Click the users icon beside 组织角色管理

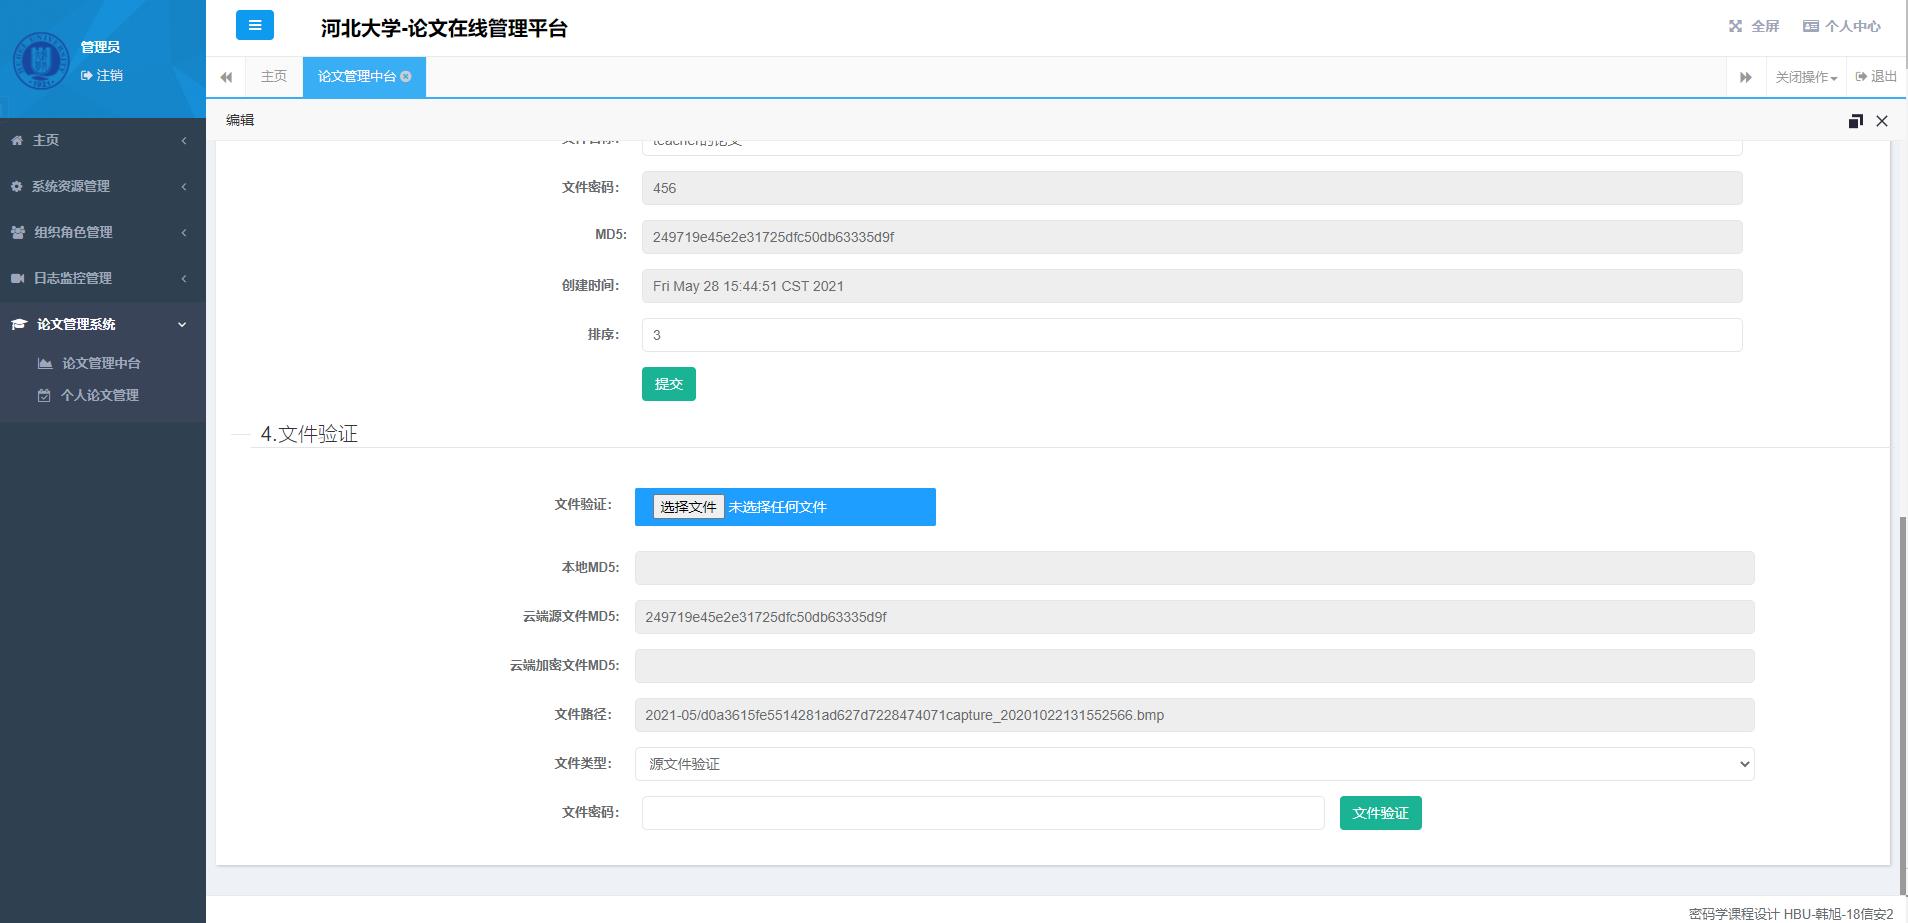18,232
